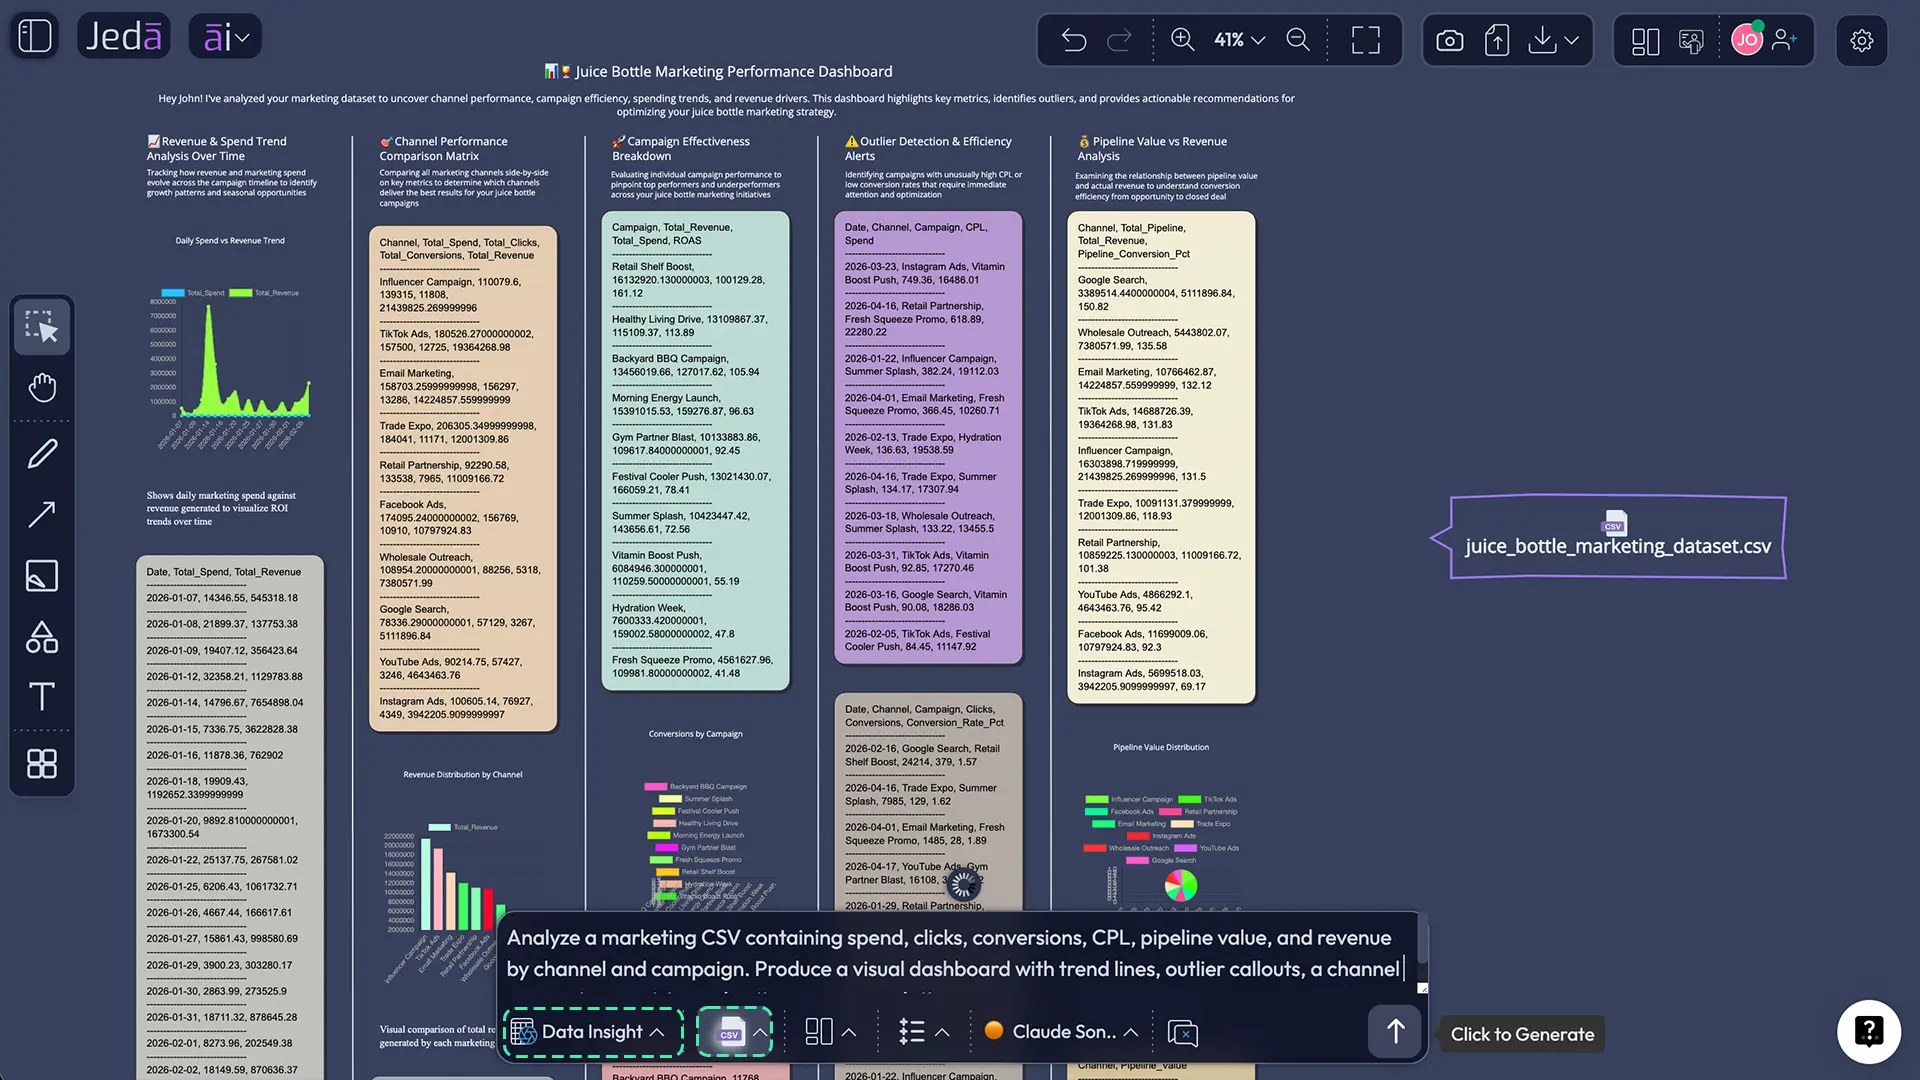Click the dashboard title text

click(719, 71)
